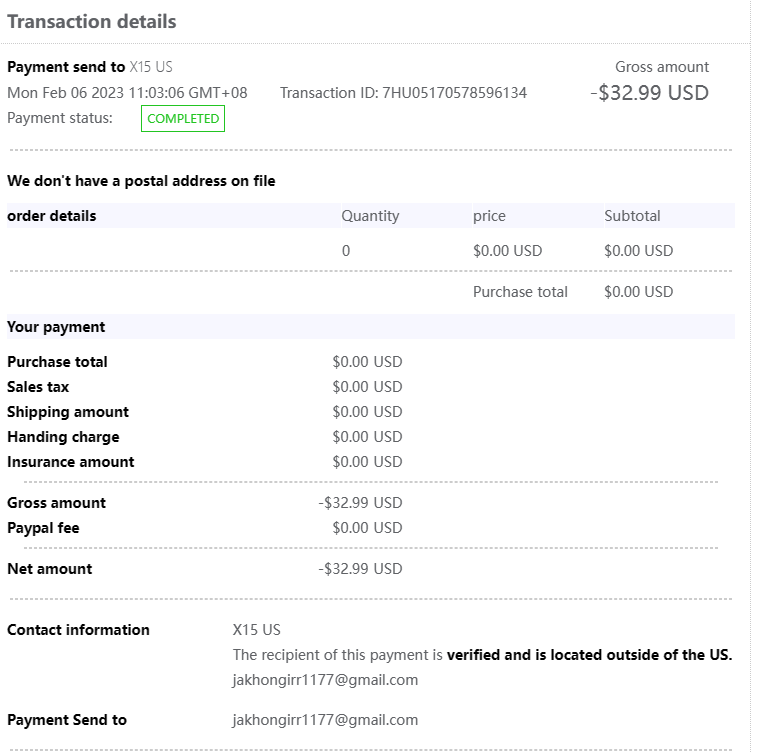Click the recipient email under Contact information
The image size is (767, 752).
point(325,680)
